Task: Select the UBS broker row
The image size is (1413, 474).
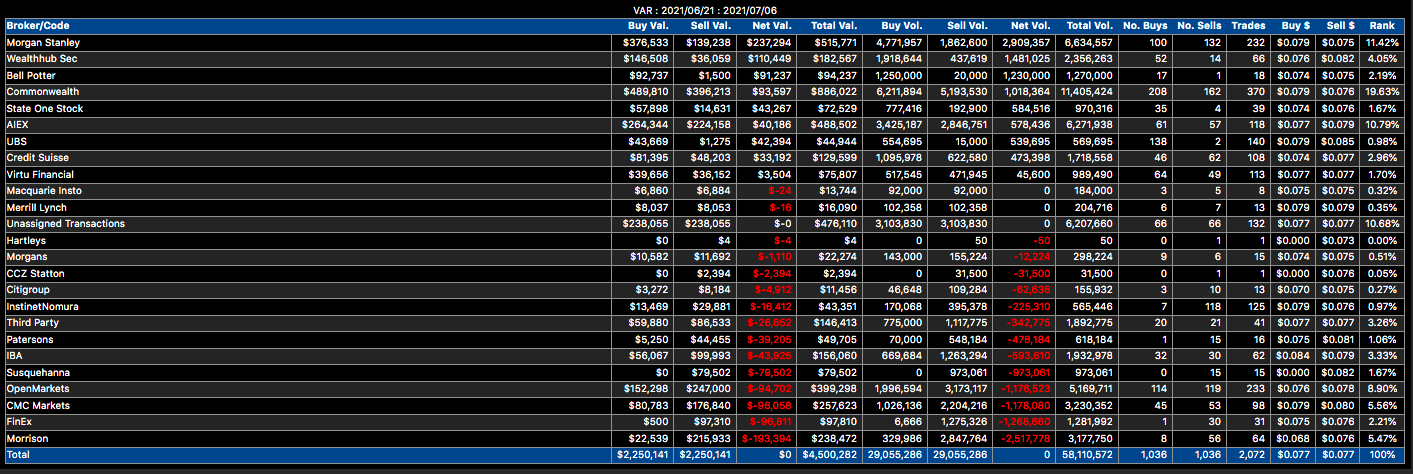Action: (706, 142)
